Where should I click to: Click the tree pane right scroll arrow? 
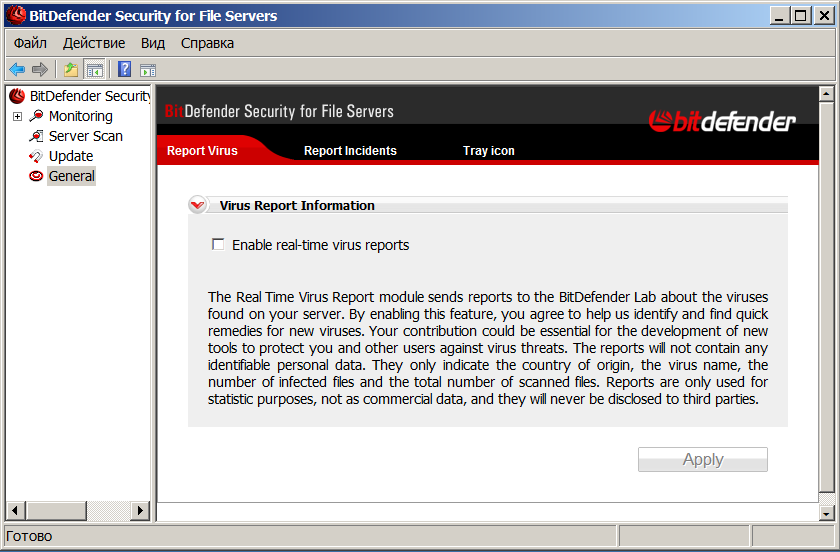140,510
